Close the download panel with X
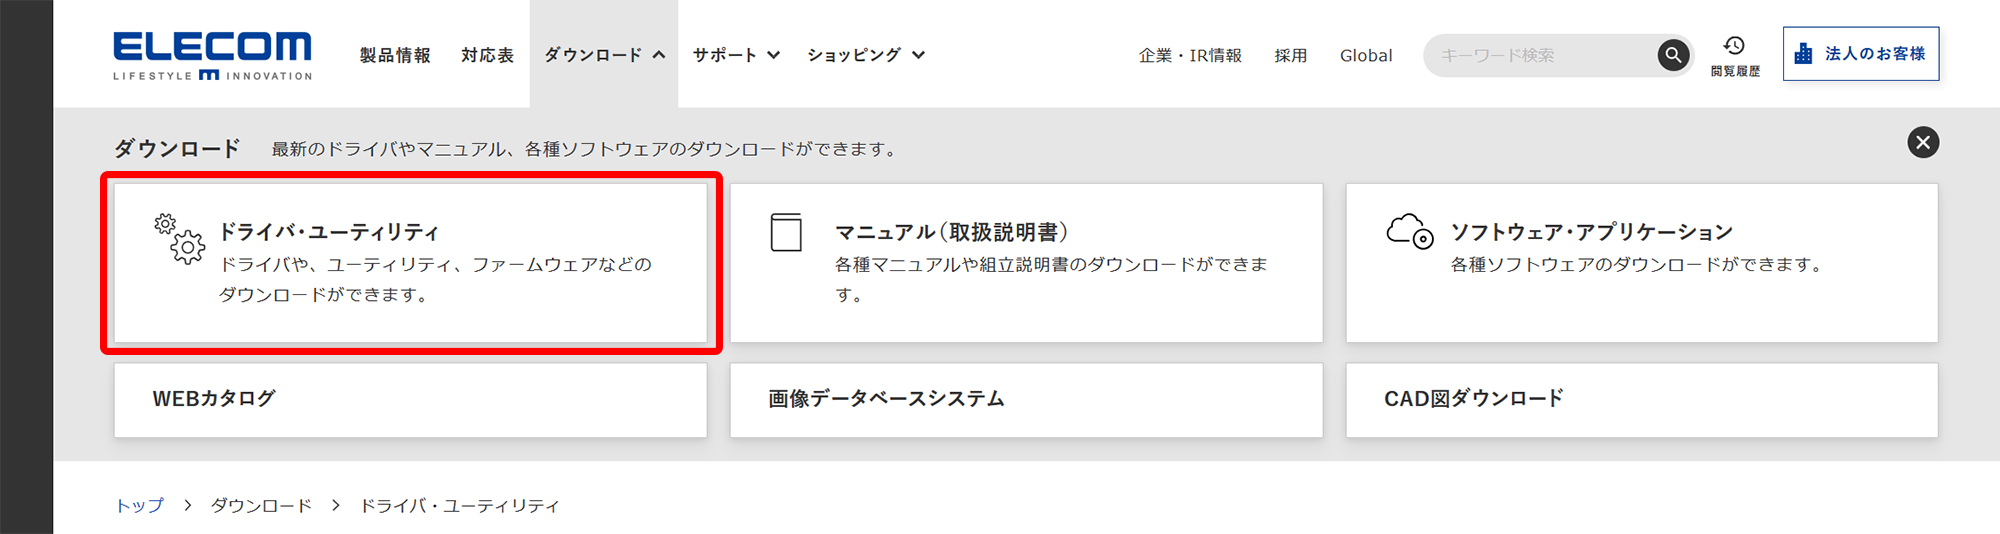The height and width of the screenshot is (534, 2000). click(1922, 142)
